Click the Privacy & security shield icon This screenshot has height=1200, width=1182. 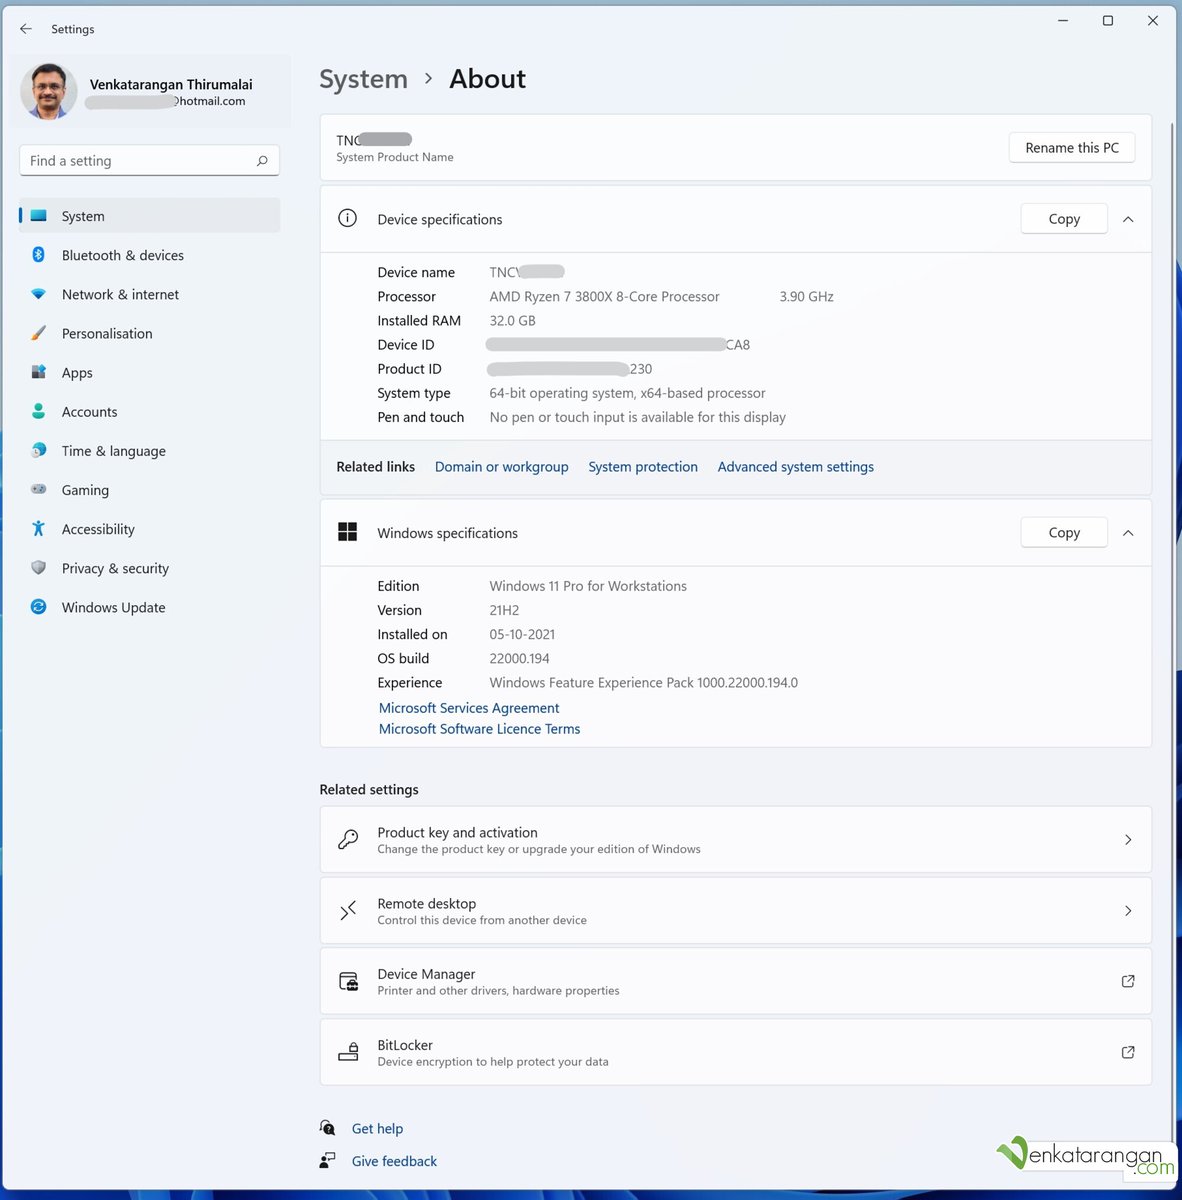pyautogui.click(x=39, y=567)
